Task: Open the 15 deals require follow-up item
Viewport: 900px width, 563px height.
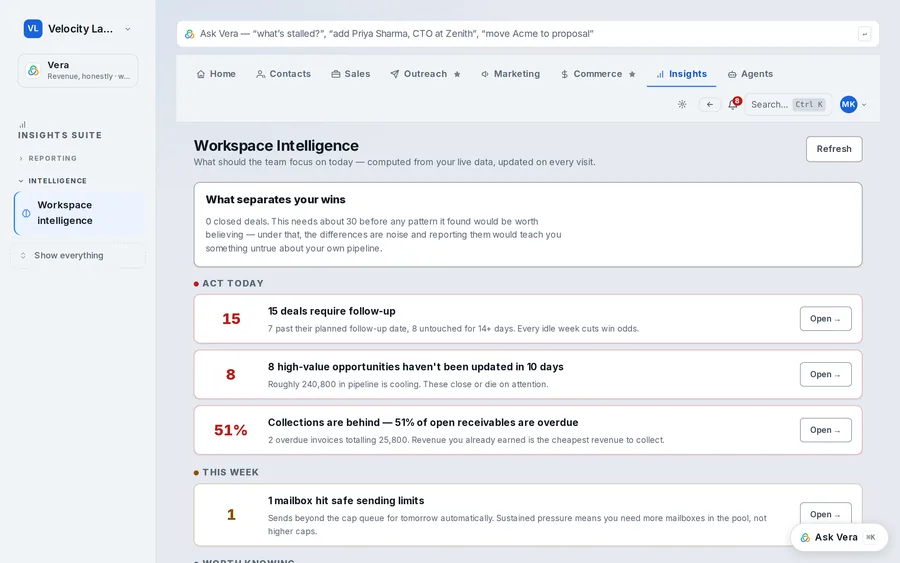Action: (825, 319)
